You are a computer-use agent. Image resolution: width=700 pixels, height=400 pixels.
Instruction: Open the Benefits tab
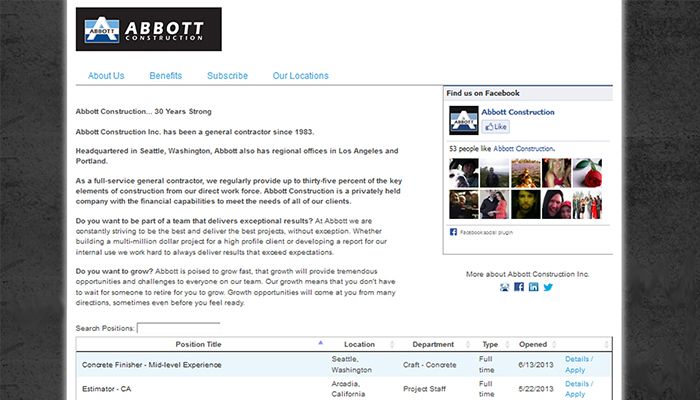(166, 76)
